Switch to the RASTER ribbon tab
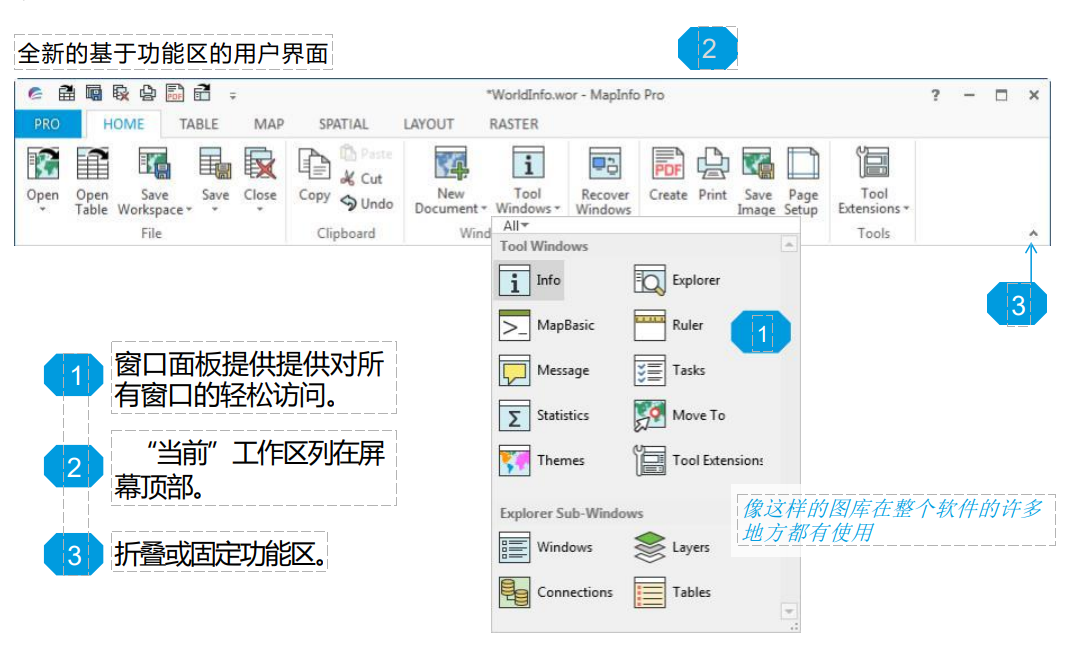1080x645 pixels. [514, 124]
